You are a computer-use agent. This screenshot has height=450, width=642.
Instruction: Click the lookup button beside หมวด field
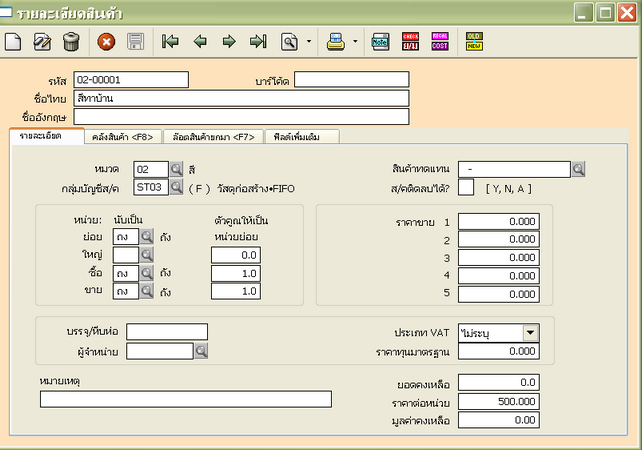pos(176,169)
